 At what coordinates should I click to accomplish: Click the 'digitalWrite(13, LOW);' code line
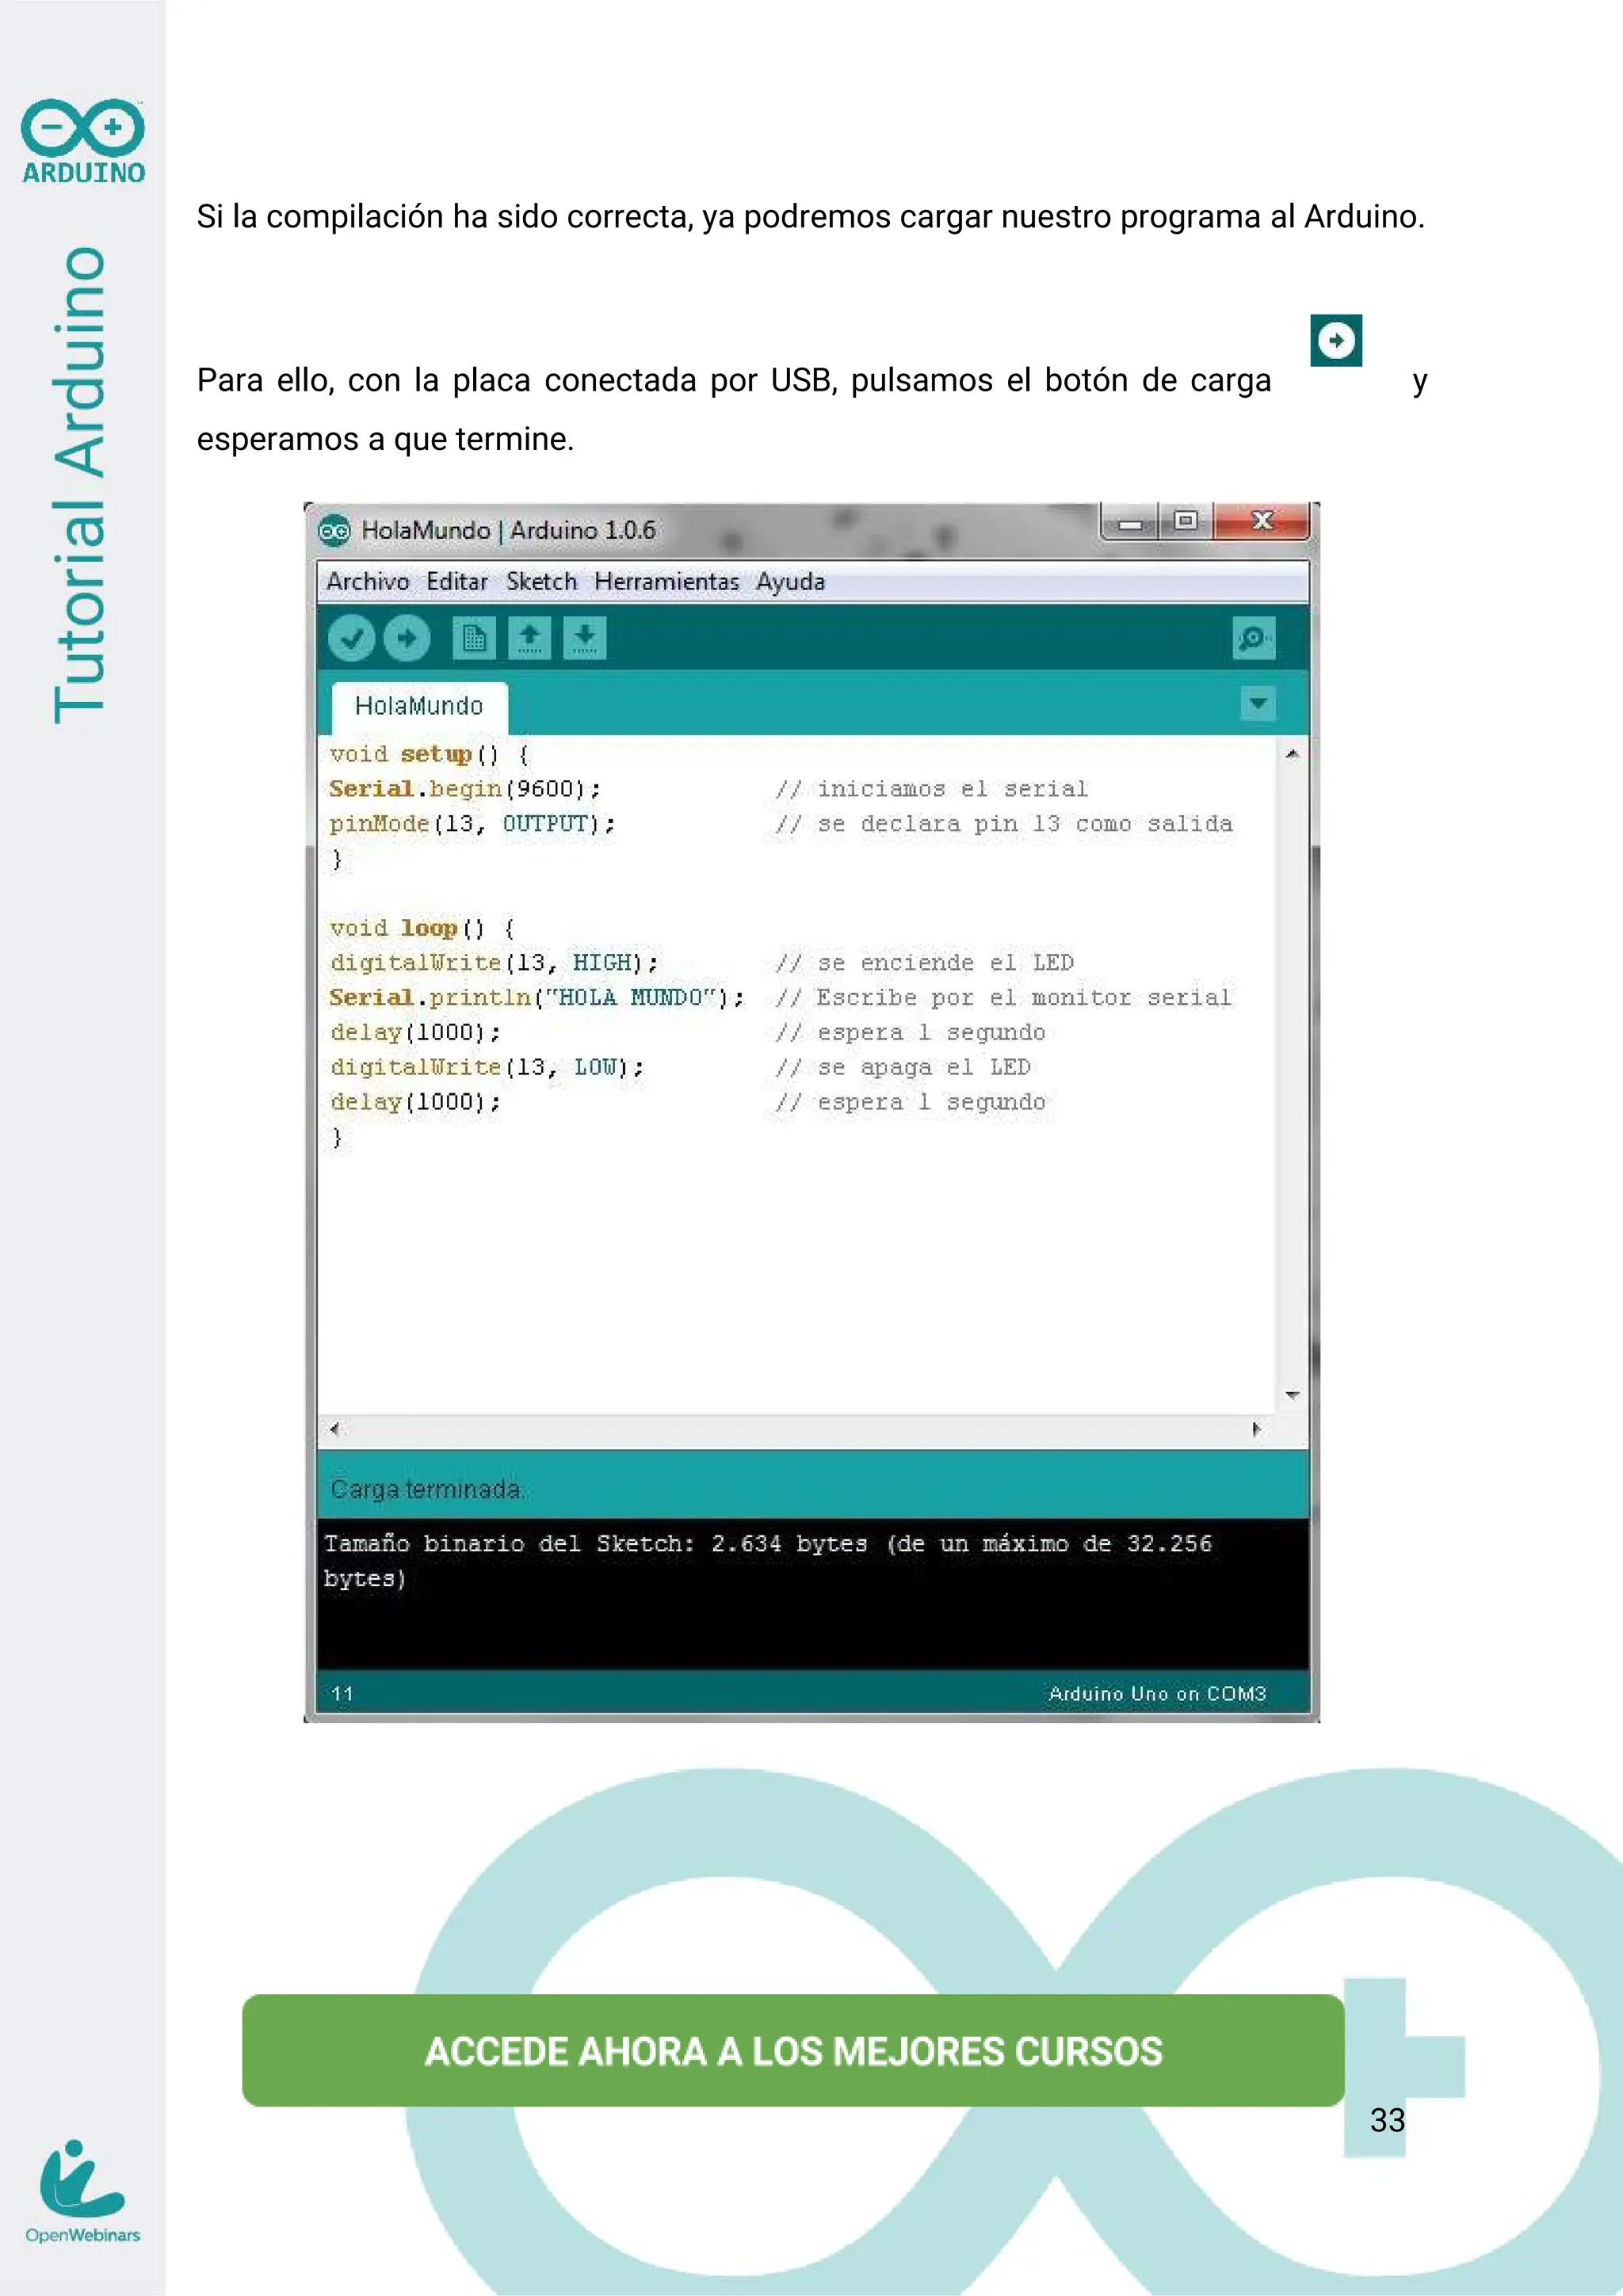[x=487, y=1068]
